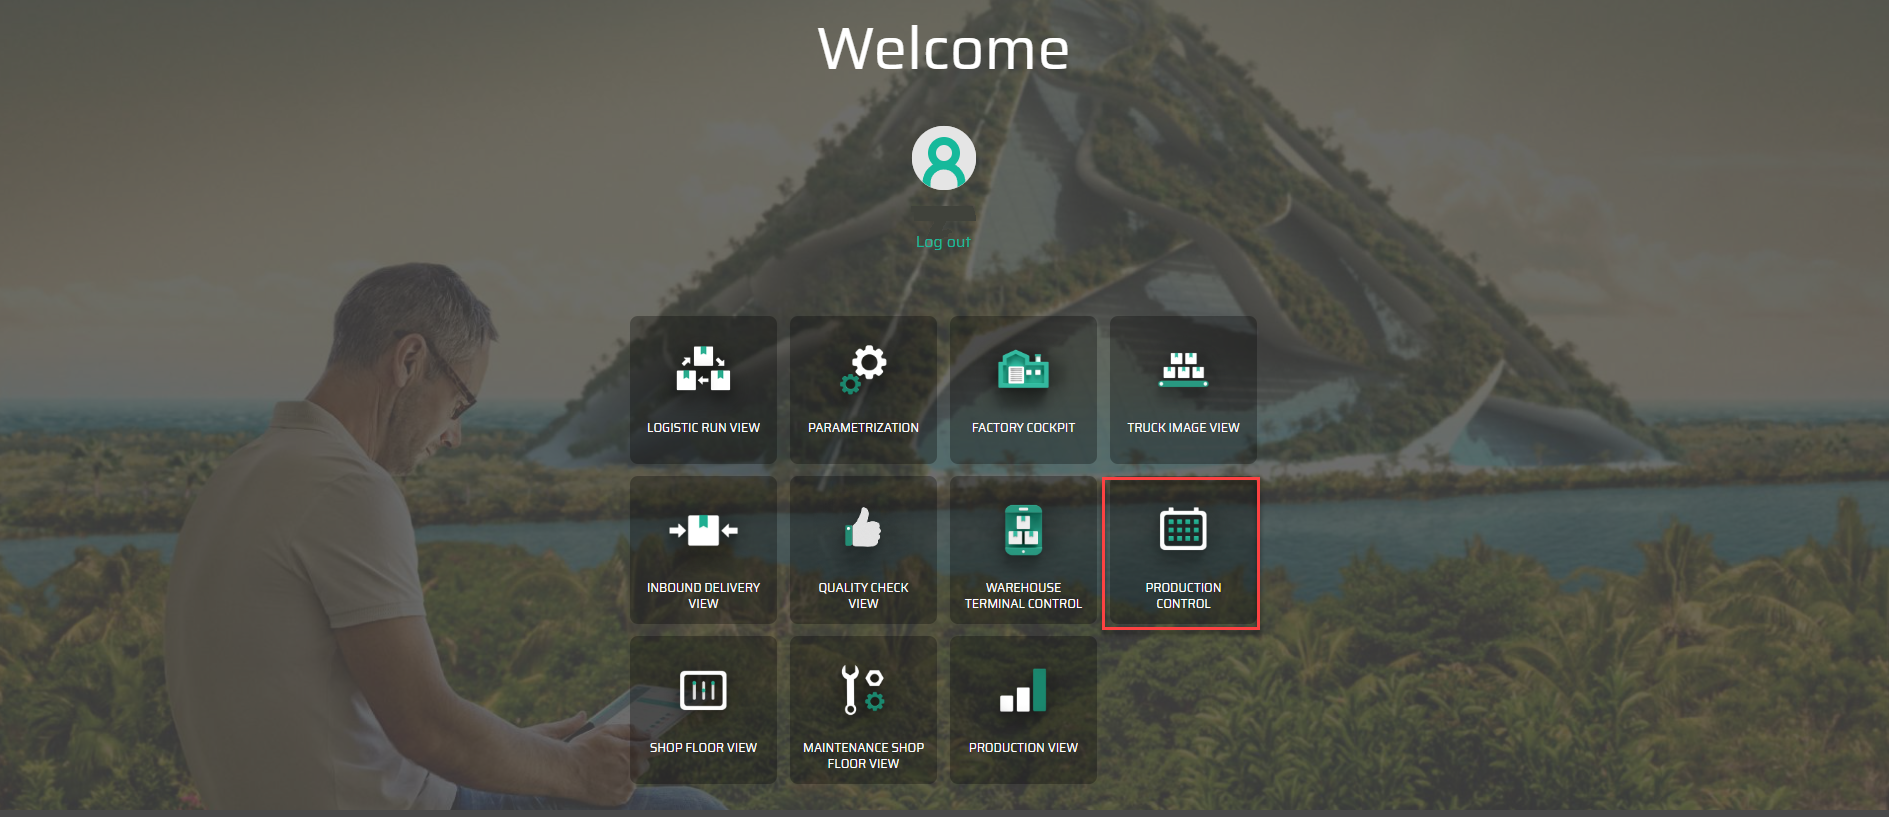Select the Truck Image View pallet icon
Image resolution: width=1889 pixels, height=817 pixels.
(x=1183, y=369)
